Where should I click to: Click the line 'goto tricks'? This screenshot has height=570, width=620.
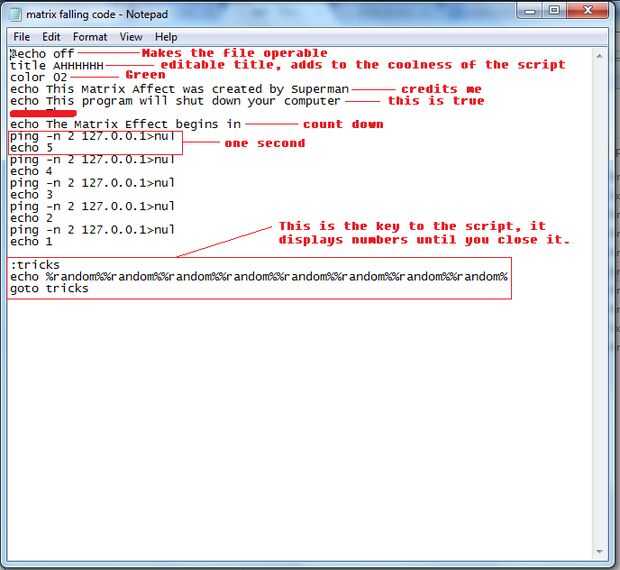point(49,289)
